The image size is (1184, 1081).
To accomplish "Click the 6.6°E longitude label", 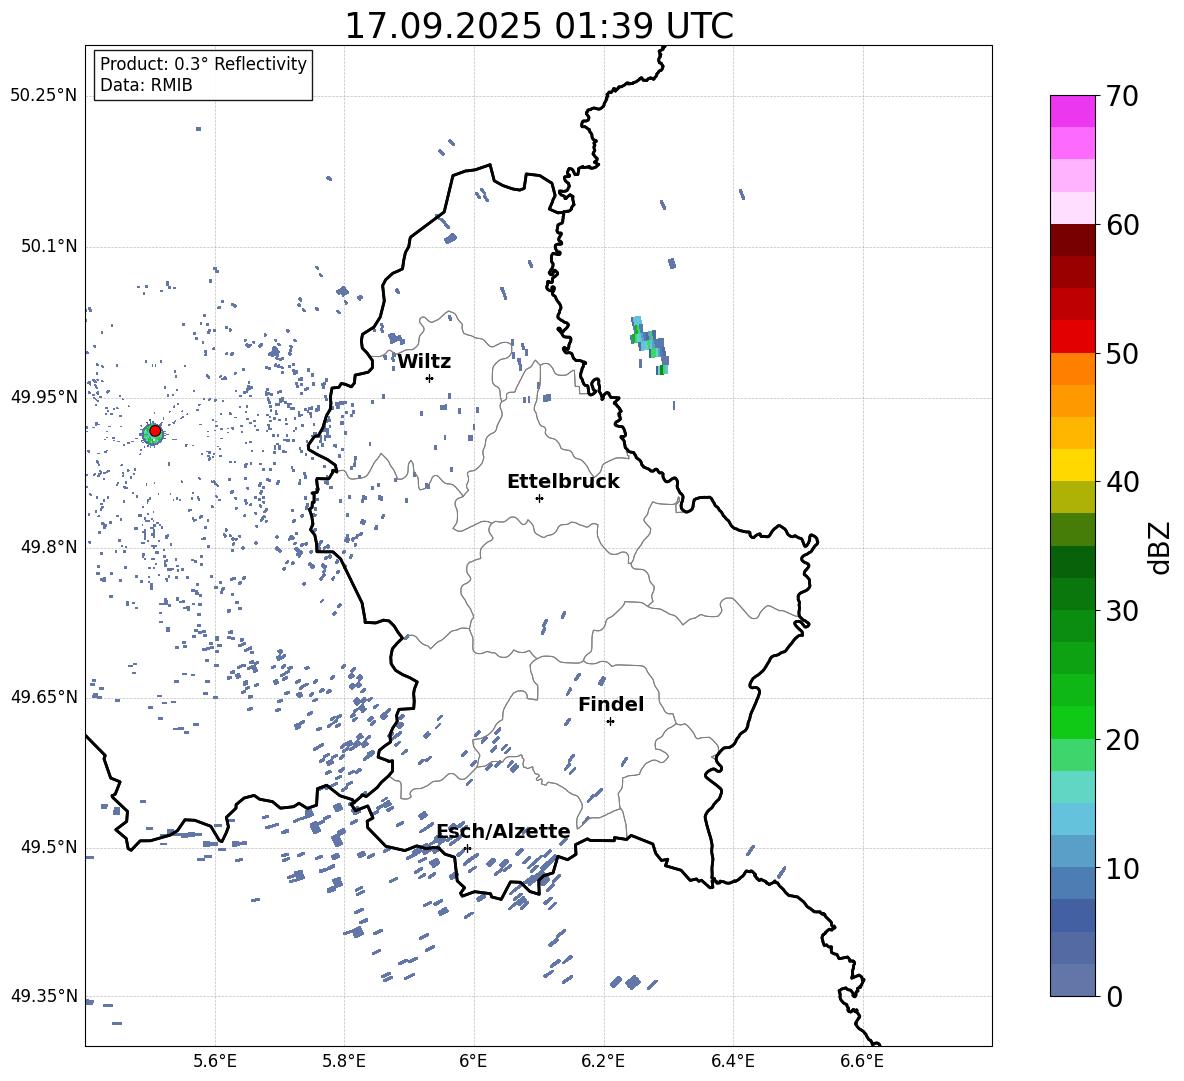I will 862,1061.
